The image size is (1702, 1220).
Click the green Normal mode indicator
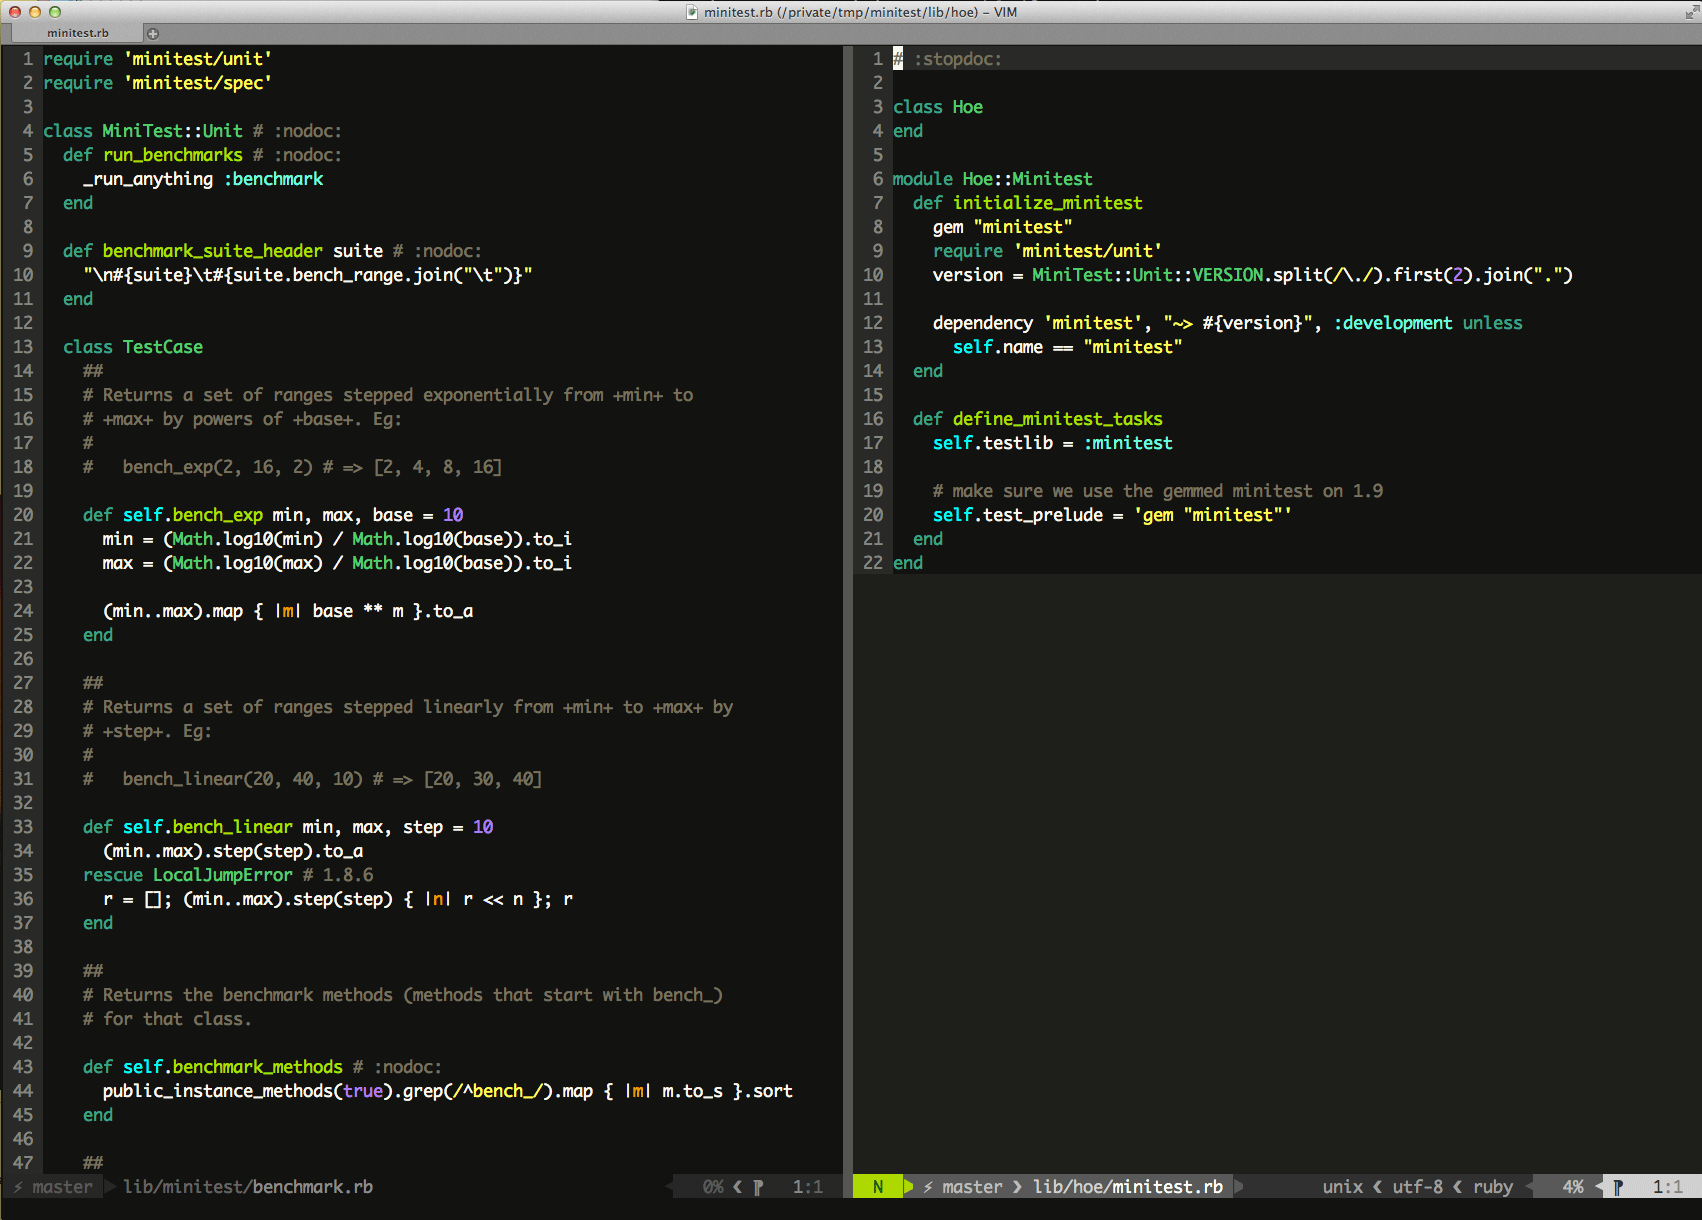click(x=877, y=1187)
